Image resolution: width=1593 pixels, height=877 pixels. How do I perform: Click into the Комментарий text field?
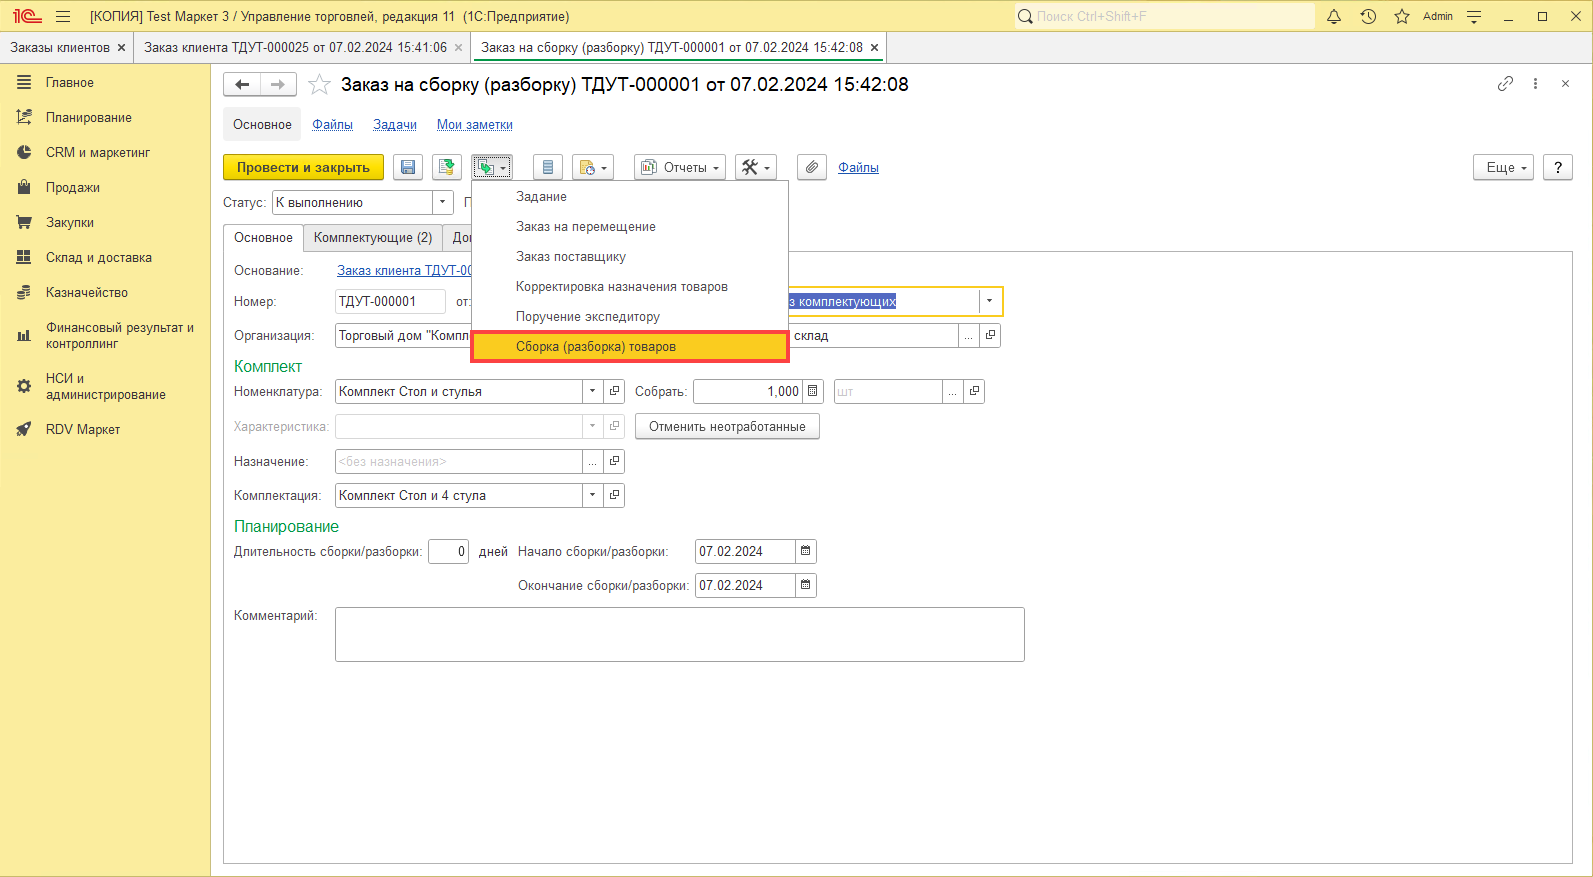click(x=679, y=634)
